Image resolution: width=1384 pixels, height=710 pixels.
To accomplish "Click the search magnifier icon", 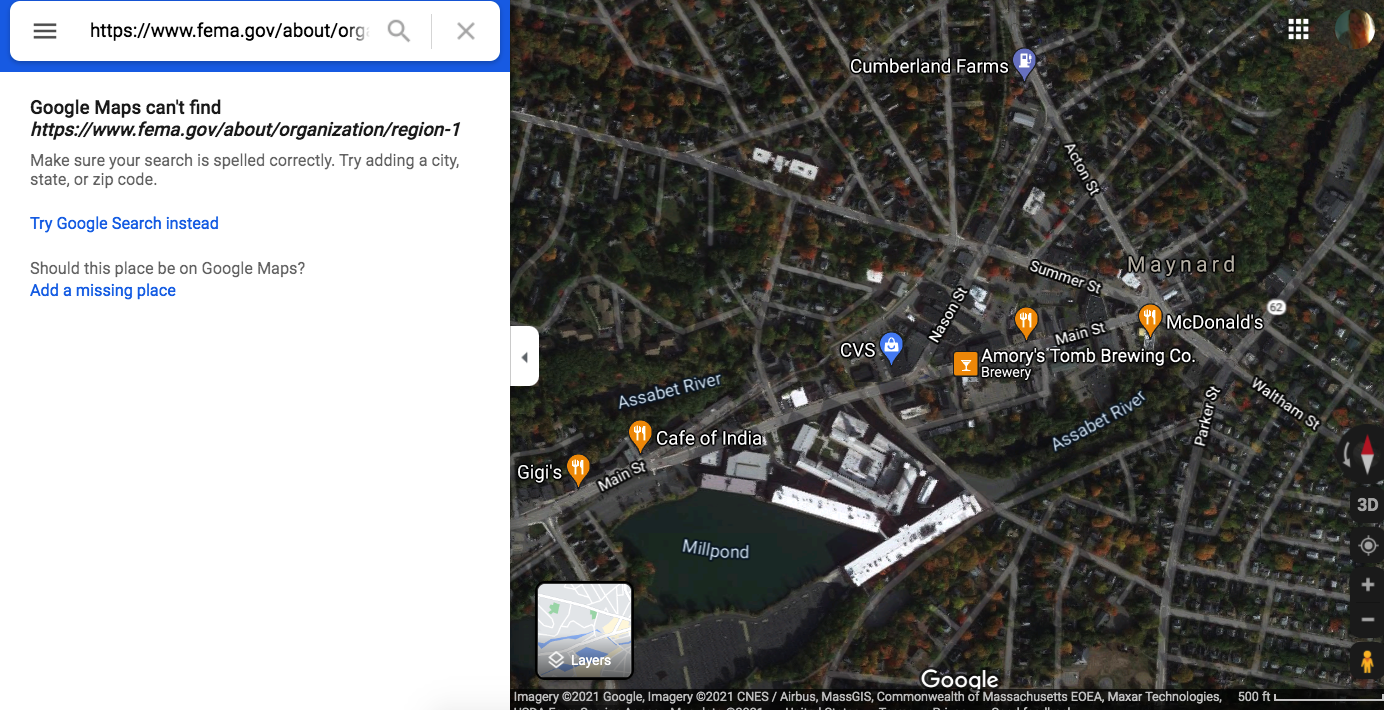I will (x=399, y=31).
